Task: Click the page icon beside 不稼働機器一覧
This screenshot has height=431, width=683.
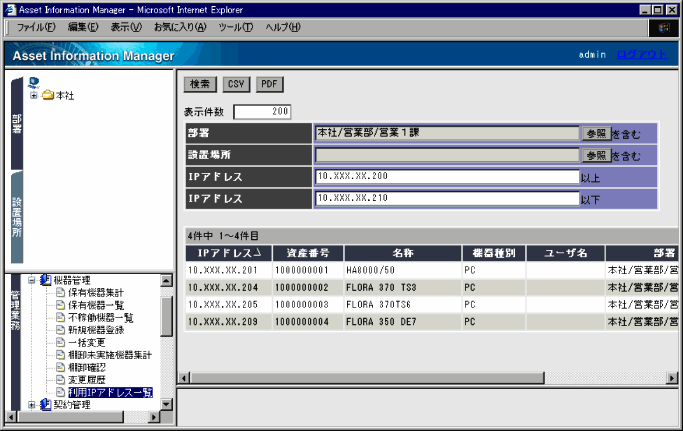Action: [61, 317]
